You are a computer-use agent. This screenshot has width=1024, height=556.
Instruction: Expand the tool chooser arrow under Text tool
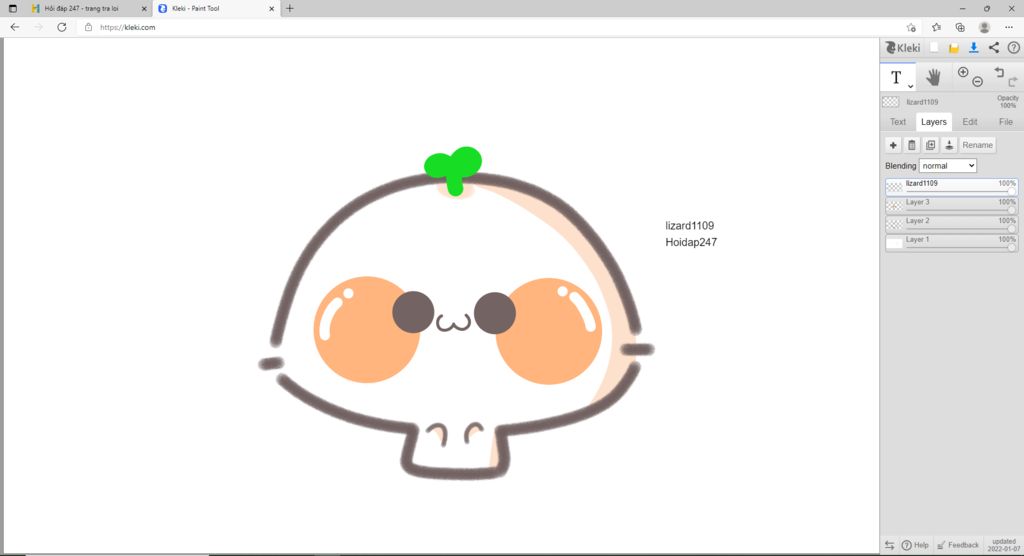(910, 86)
